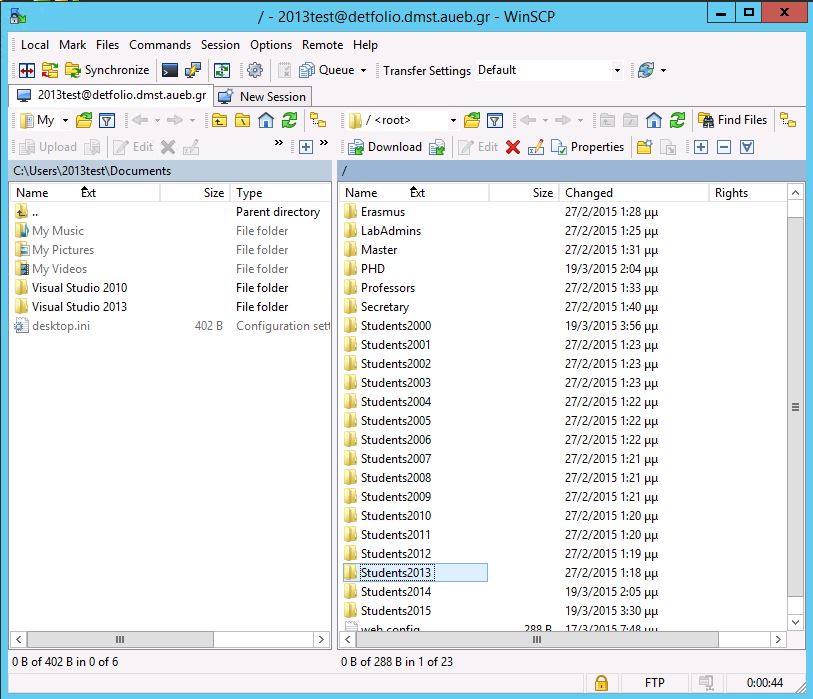Expand Transfer Settings Default dropdown
Screen dimensions: 813x699
coord(617,70)
